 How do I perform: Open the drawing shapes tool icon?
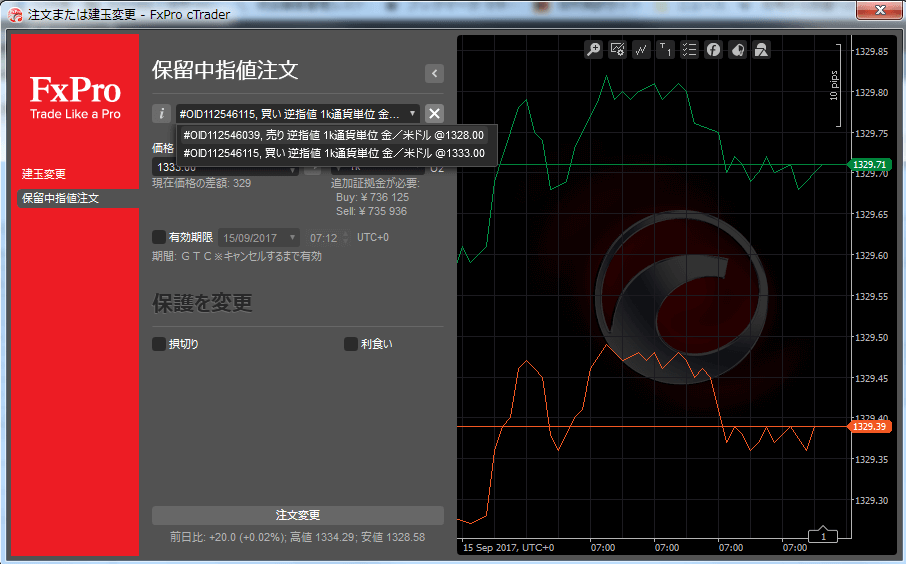pyautogui.click(x=762, y=50)
